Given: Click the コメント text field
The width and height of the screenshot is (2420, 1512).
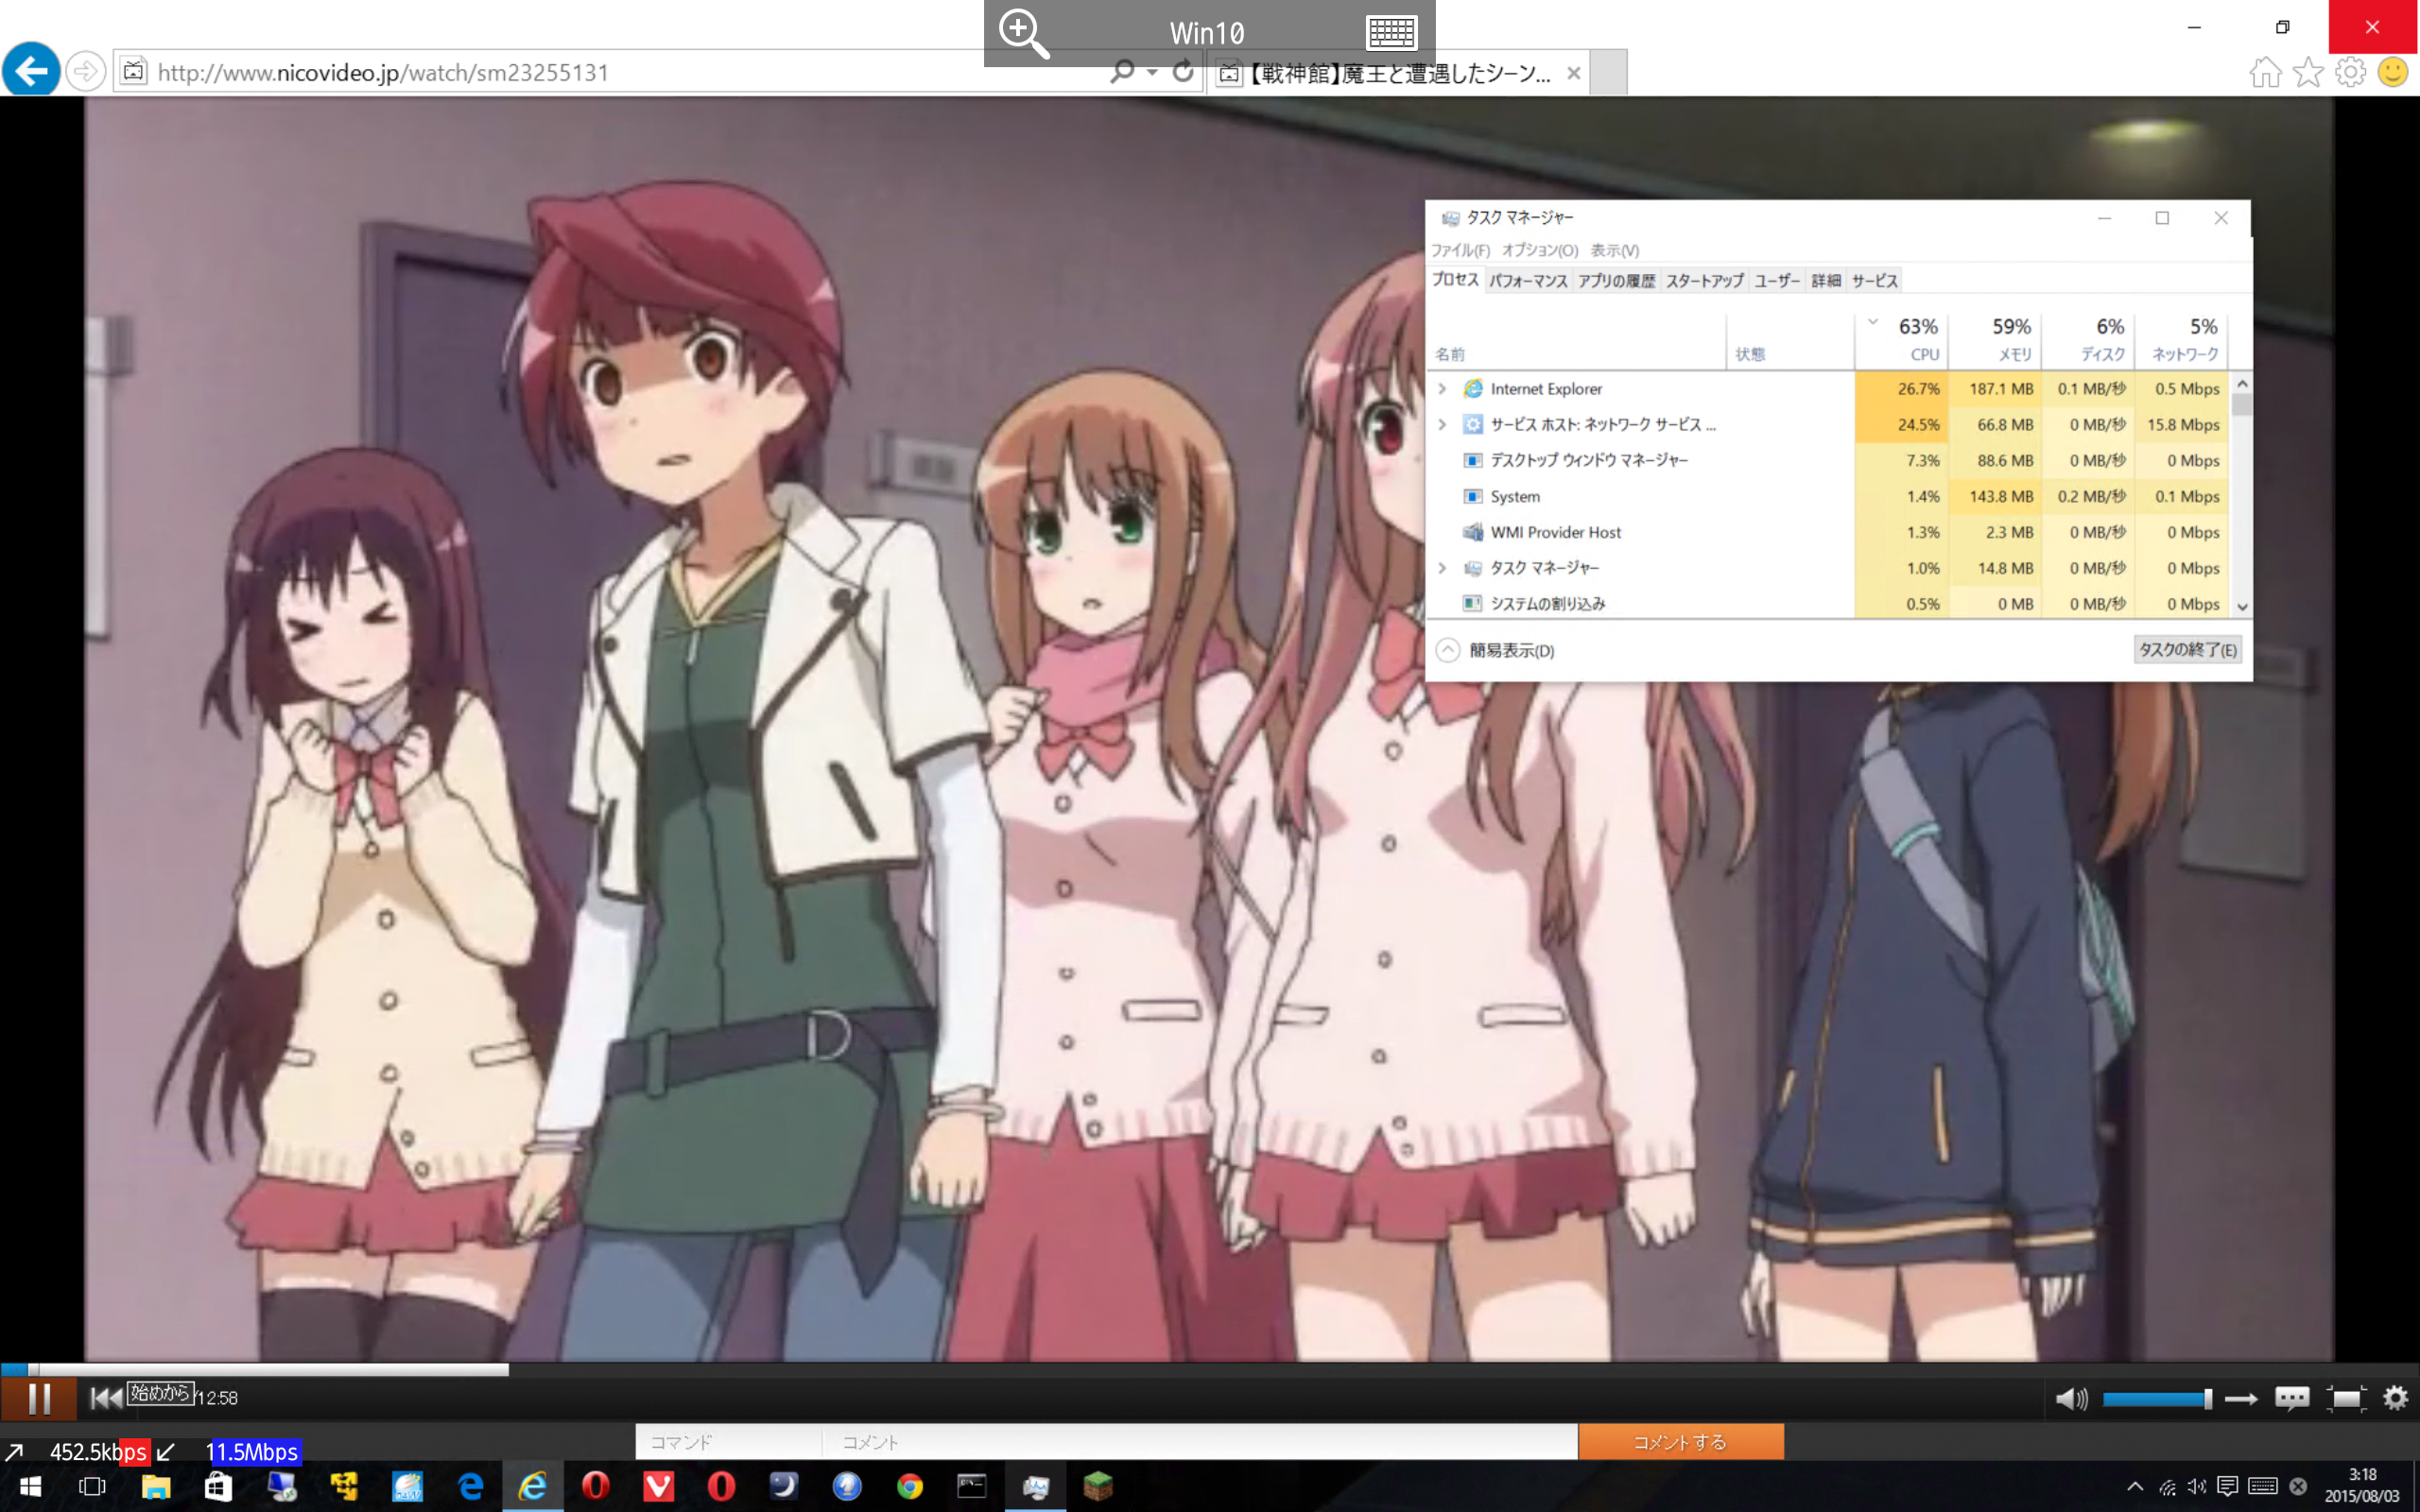Looking at the screenshot, I should pos(1200,1442).
